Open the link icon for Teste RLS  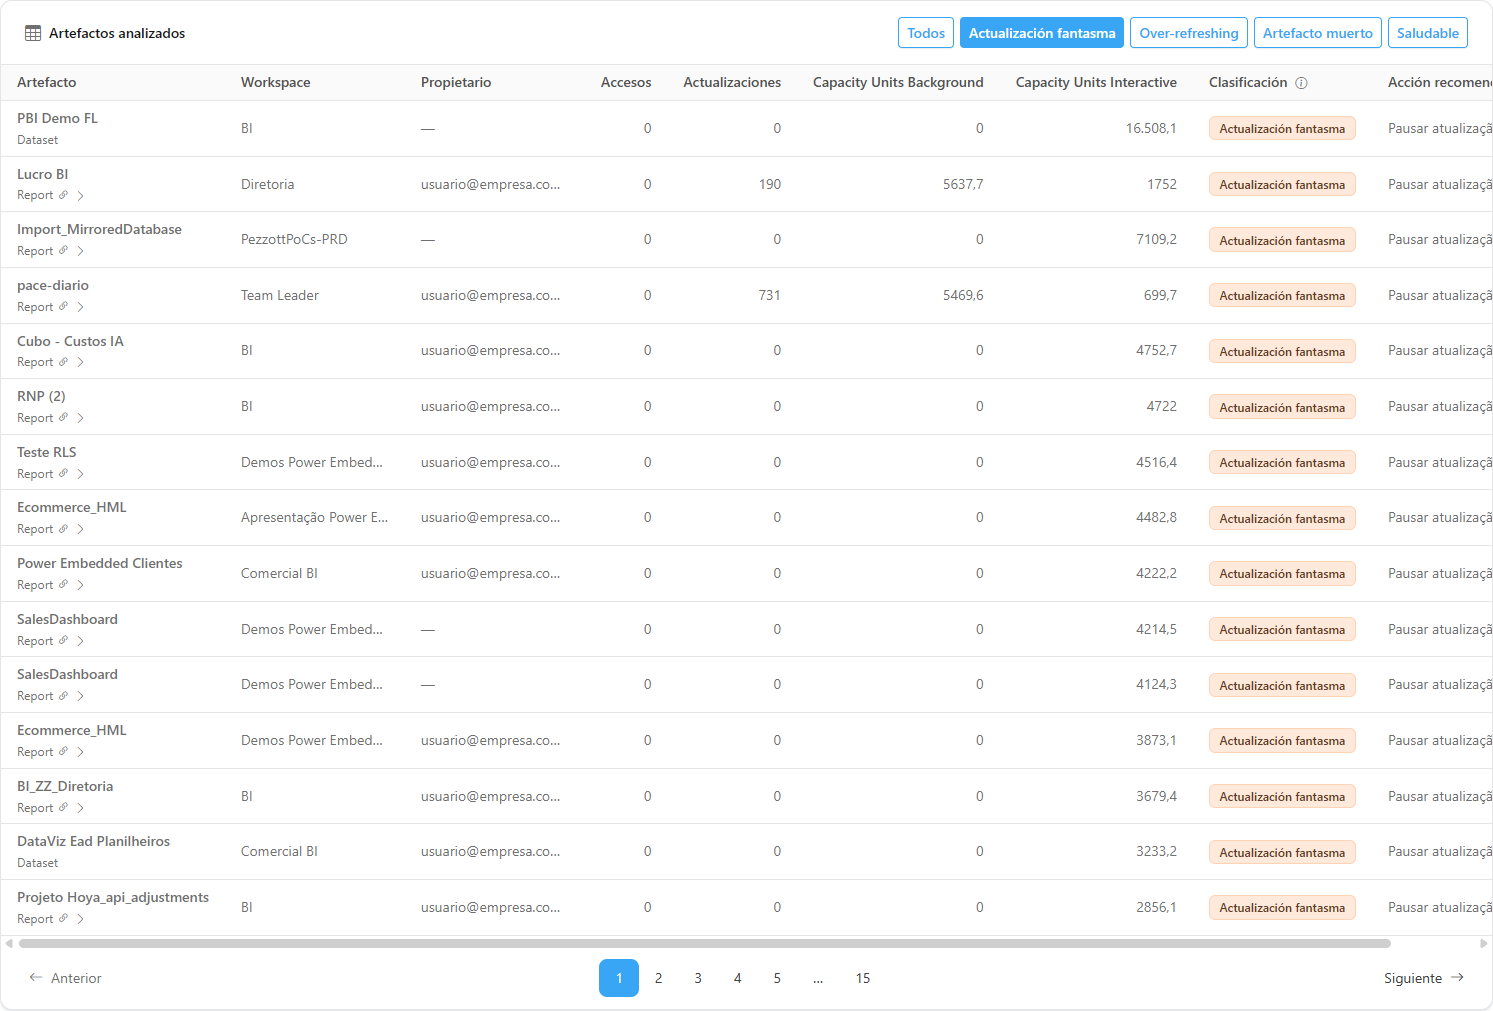tap(63, 474)
